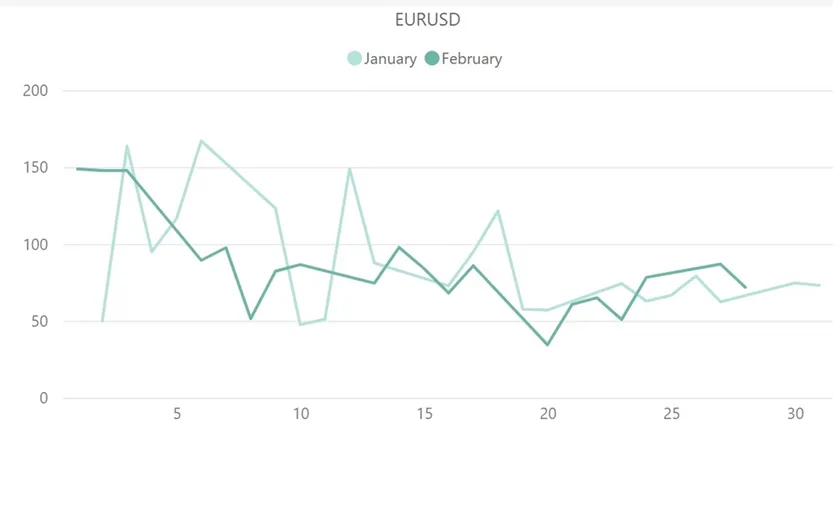Click the x-axis label 20
This screenshot has width=840, height=505.
548,414
